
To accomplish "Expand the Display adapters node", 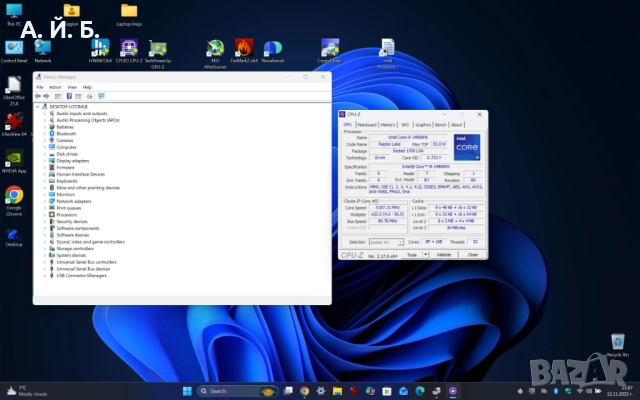I will 45,161.
